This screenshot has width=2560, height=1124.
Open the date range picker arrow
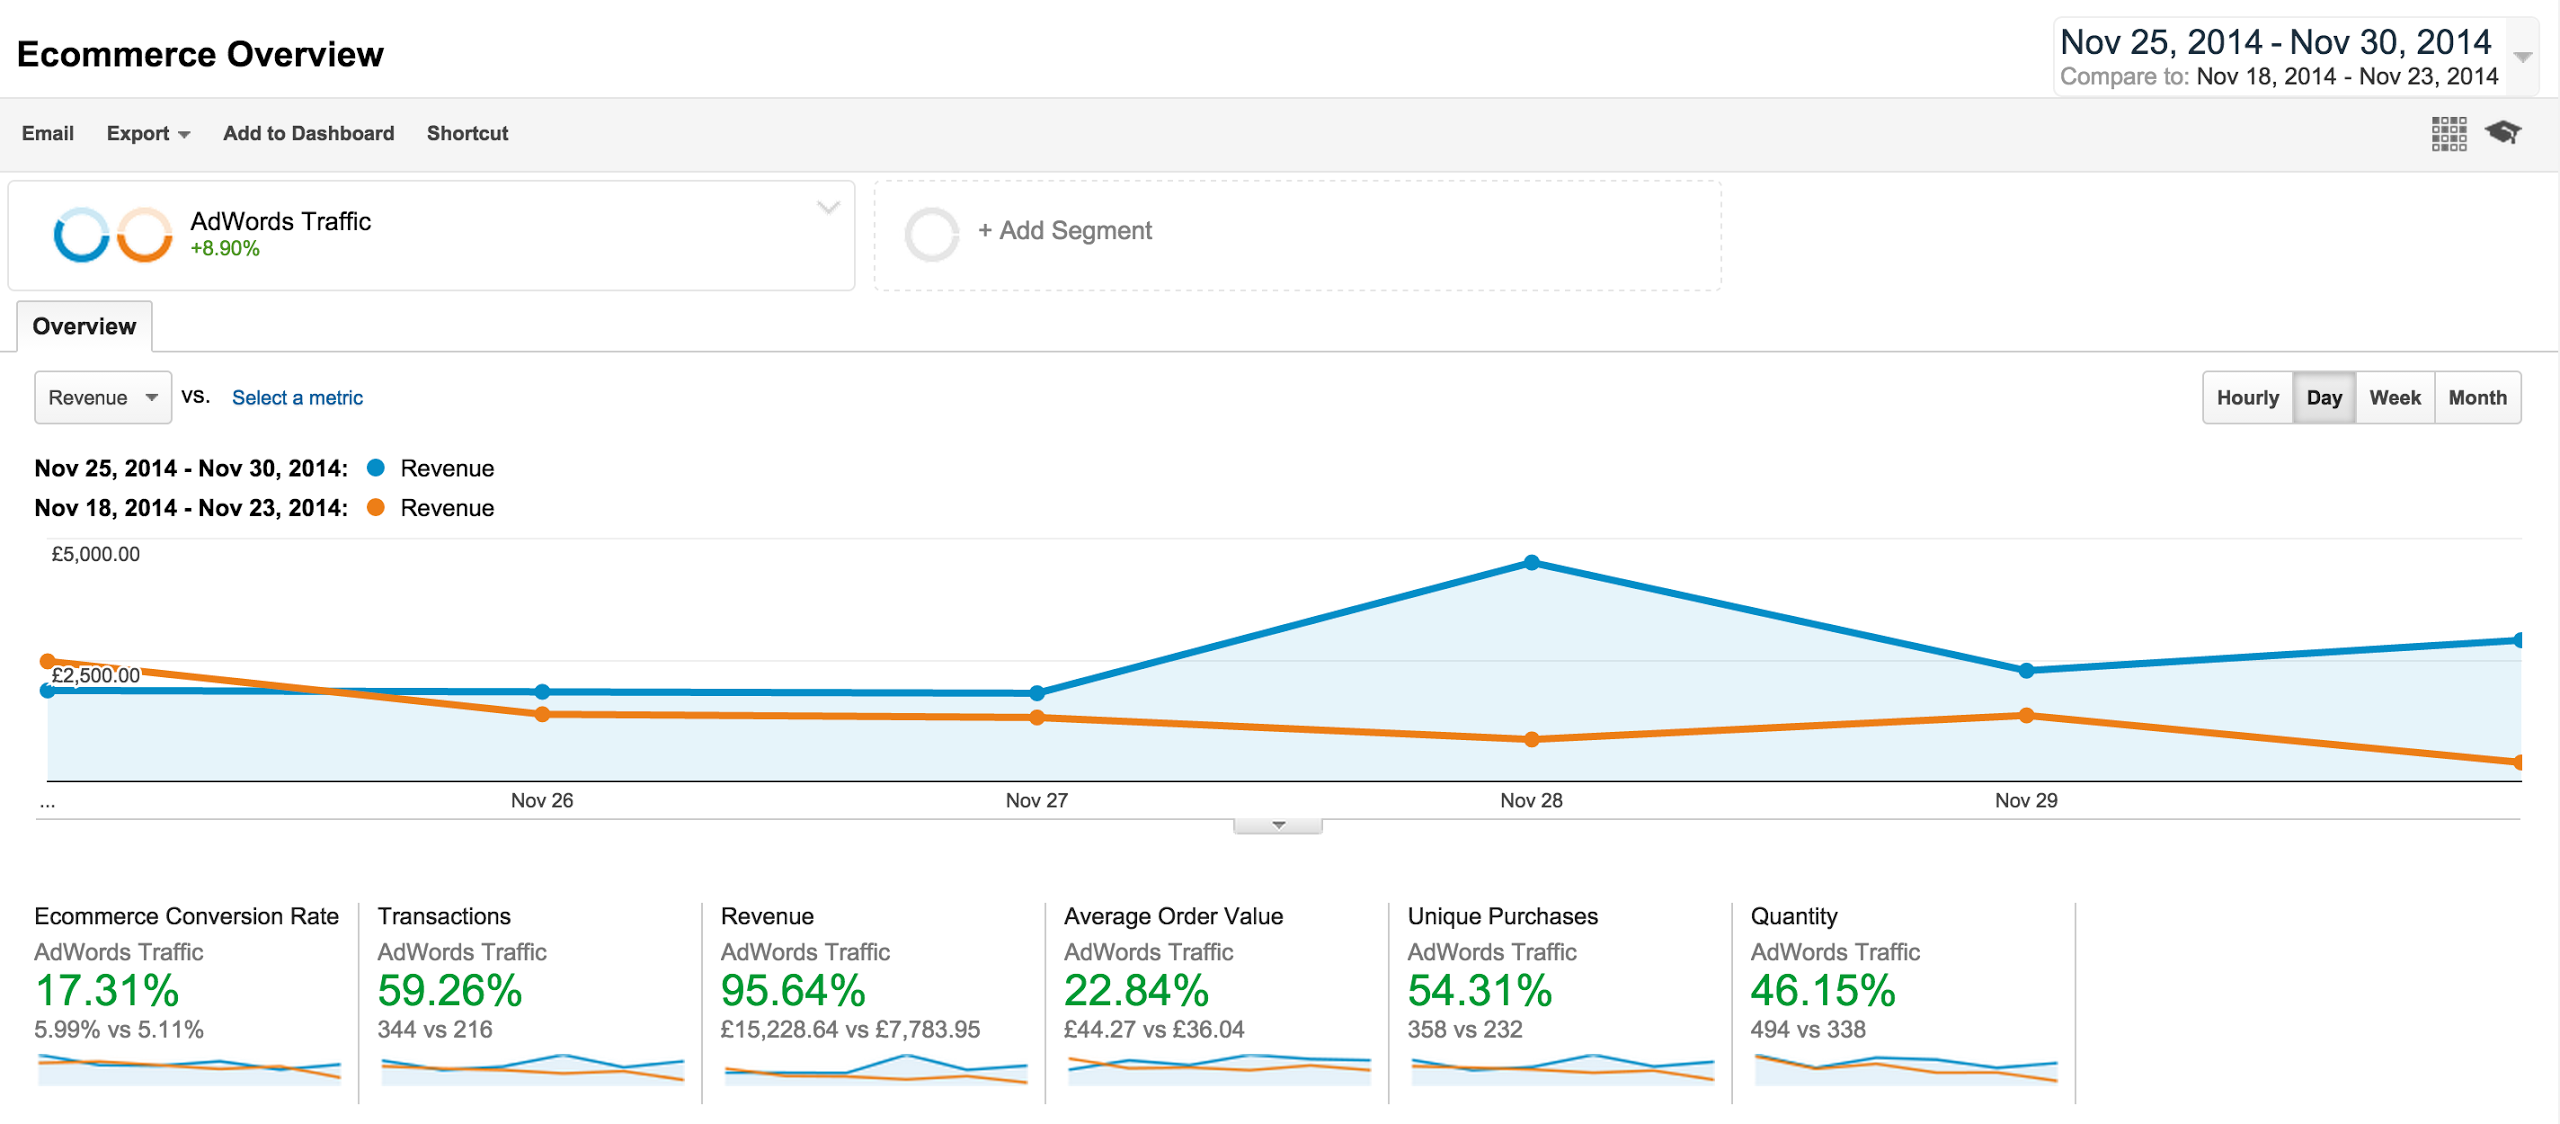tap(2523, 57)
